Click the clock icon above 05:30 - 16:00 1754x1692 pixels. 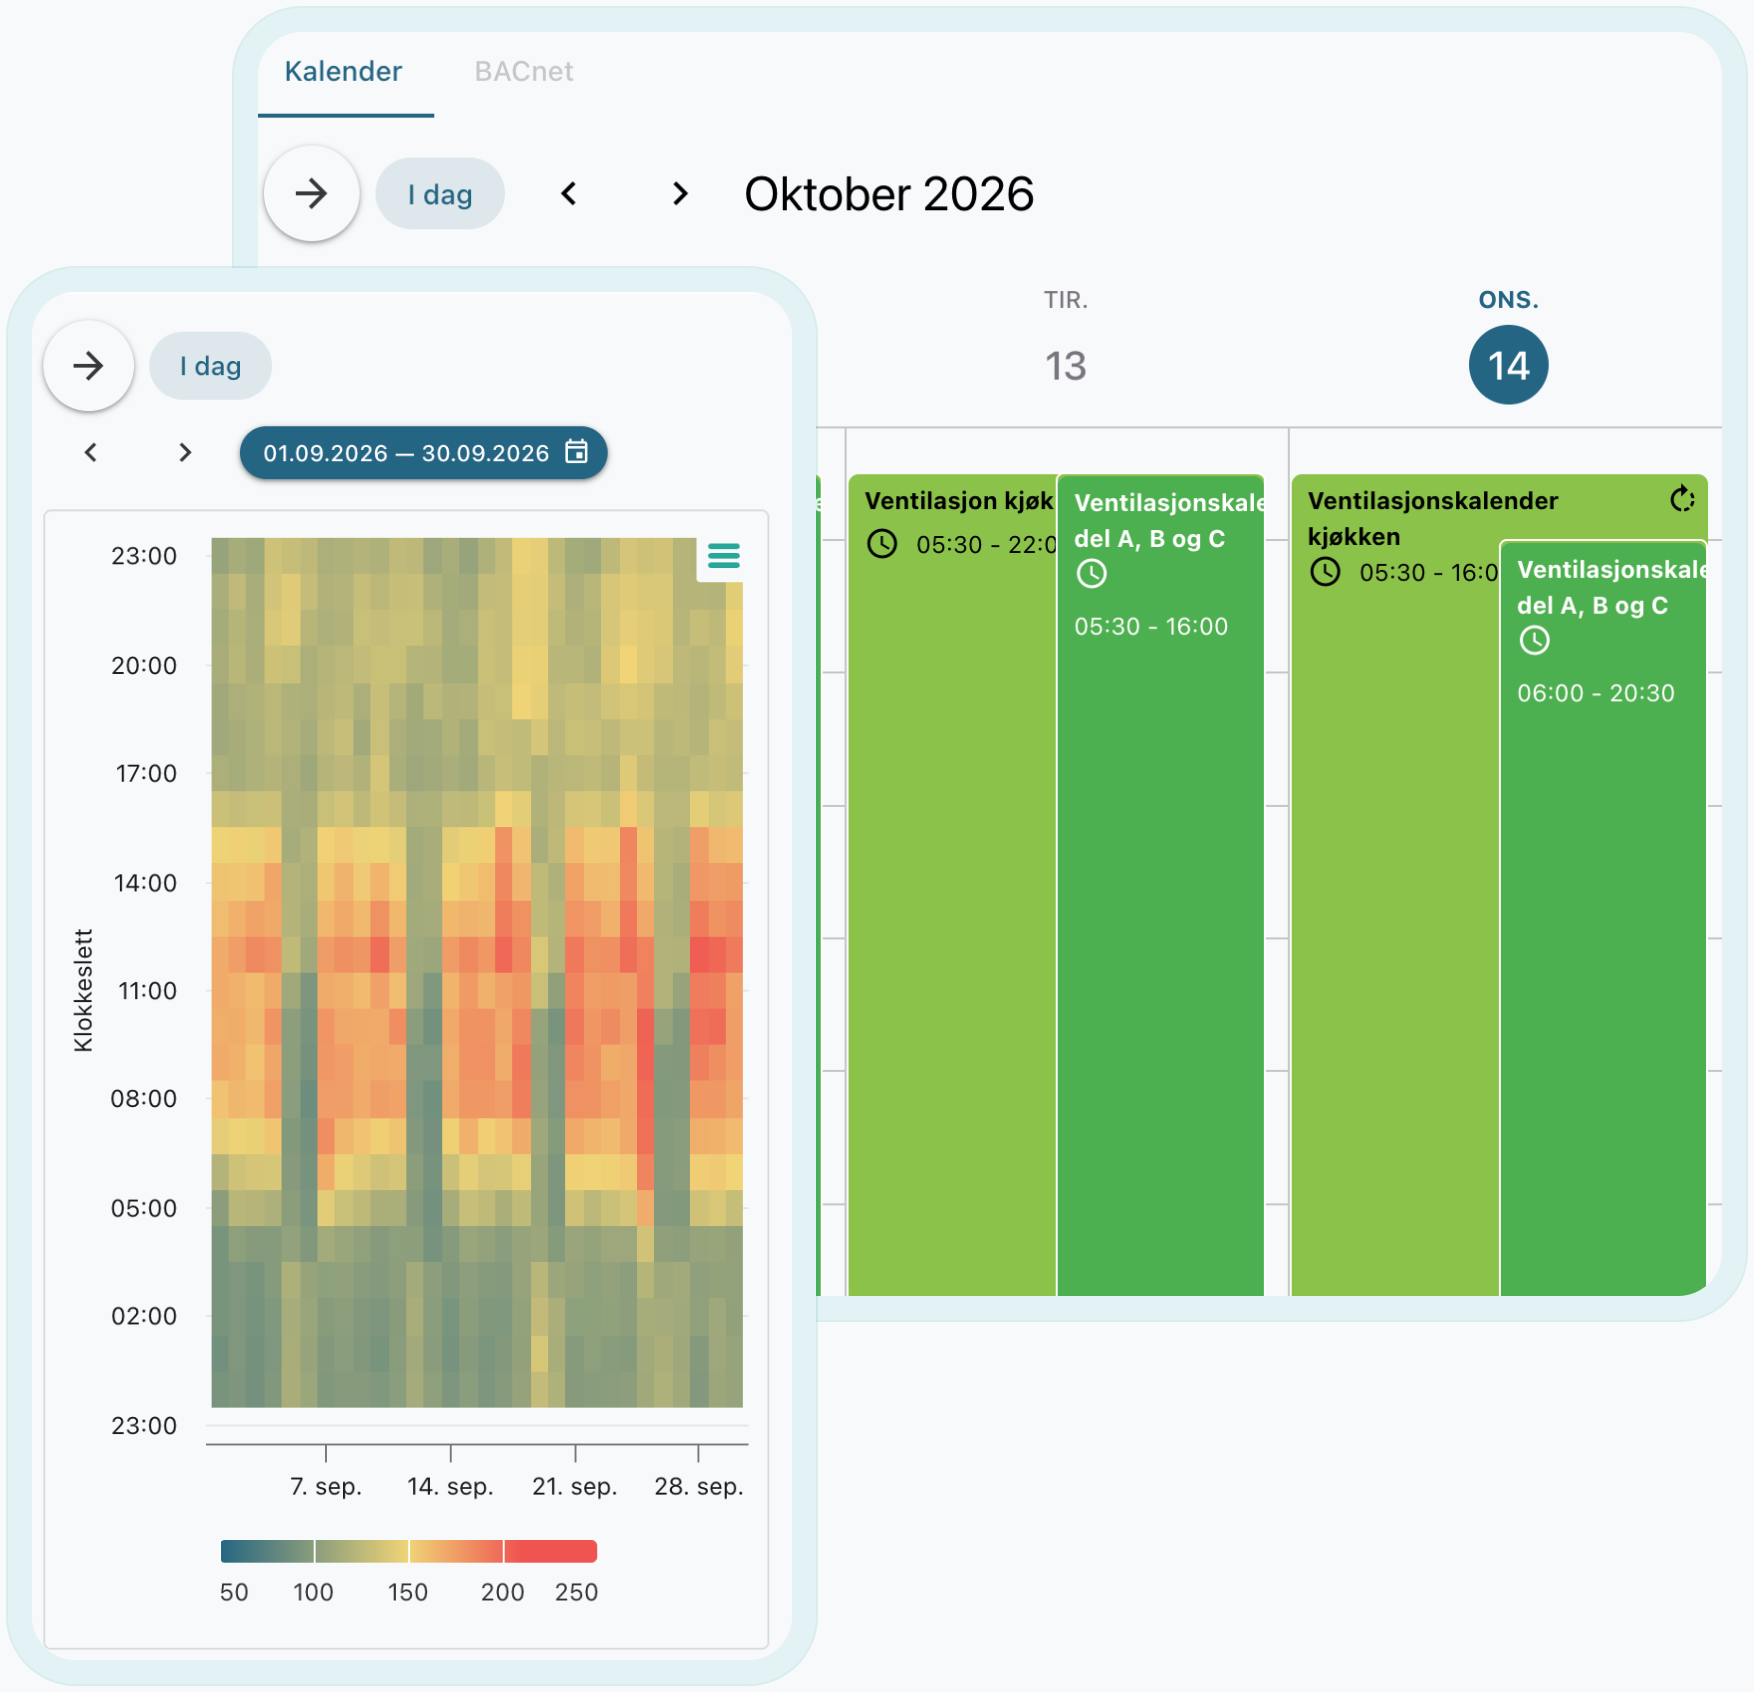click(1091, 574)
